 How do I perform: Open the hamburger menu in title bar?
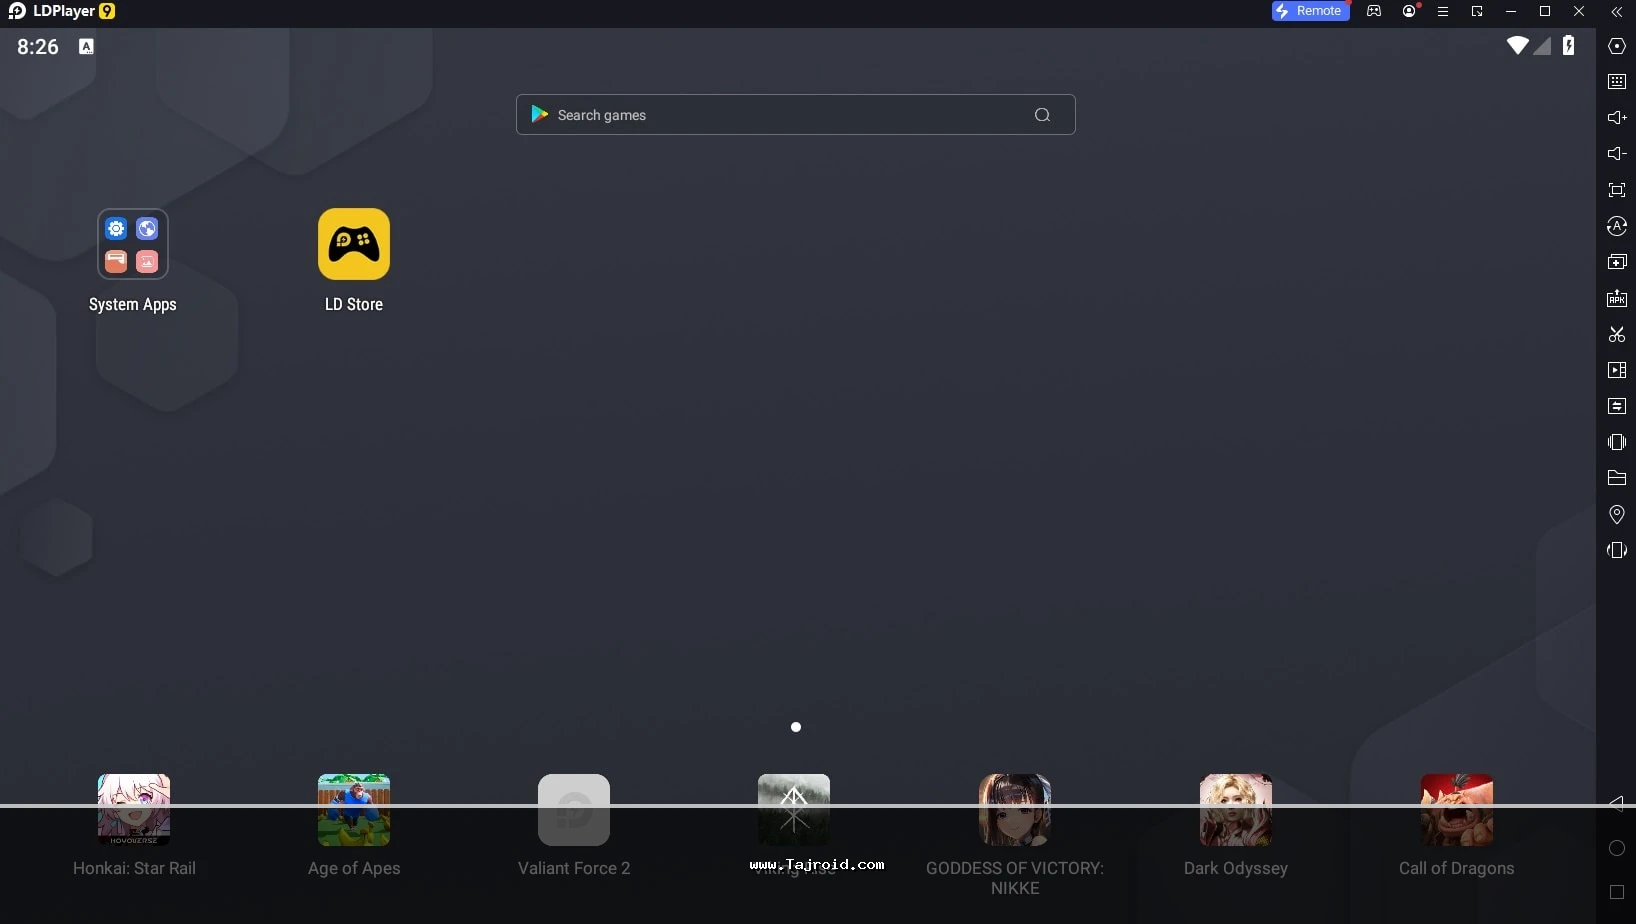click(1442, 12)
